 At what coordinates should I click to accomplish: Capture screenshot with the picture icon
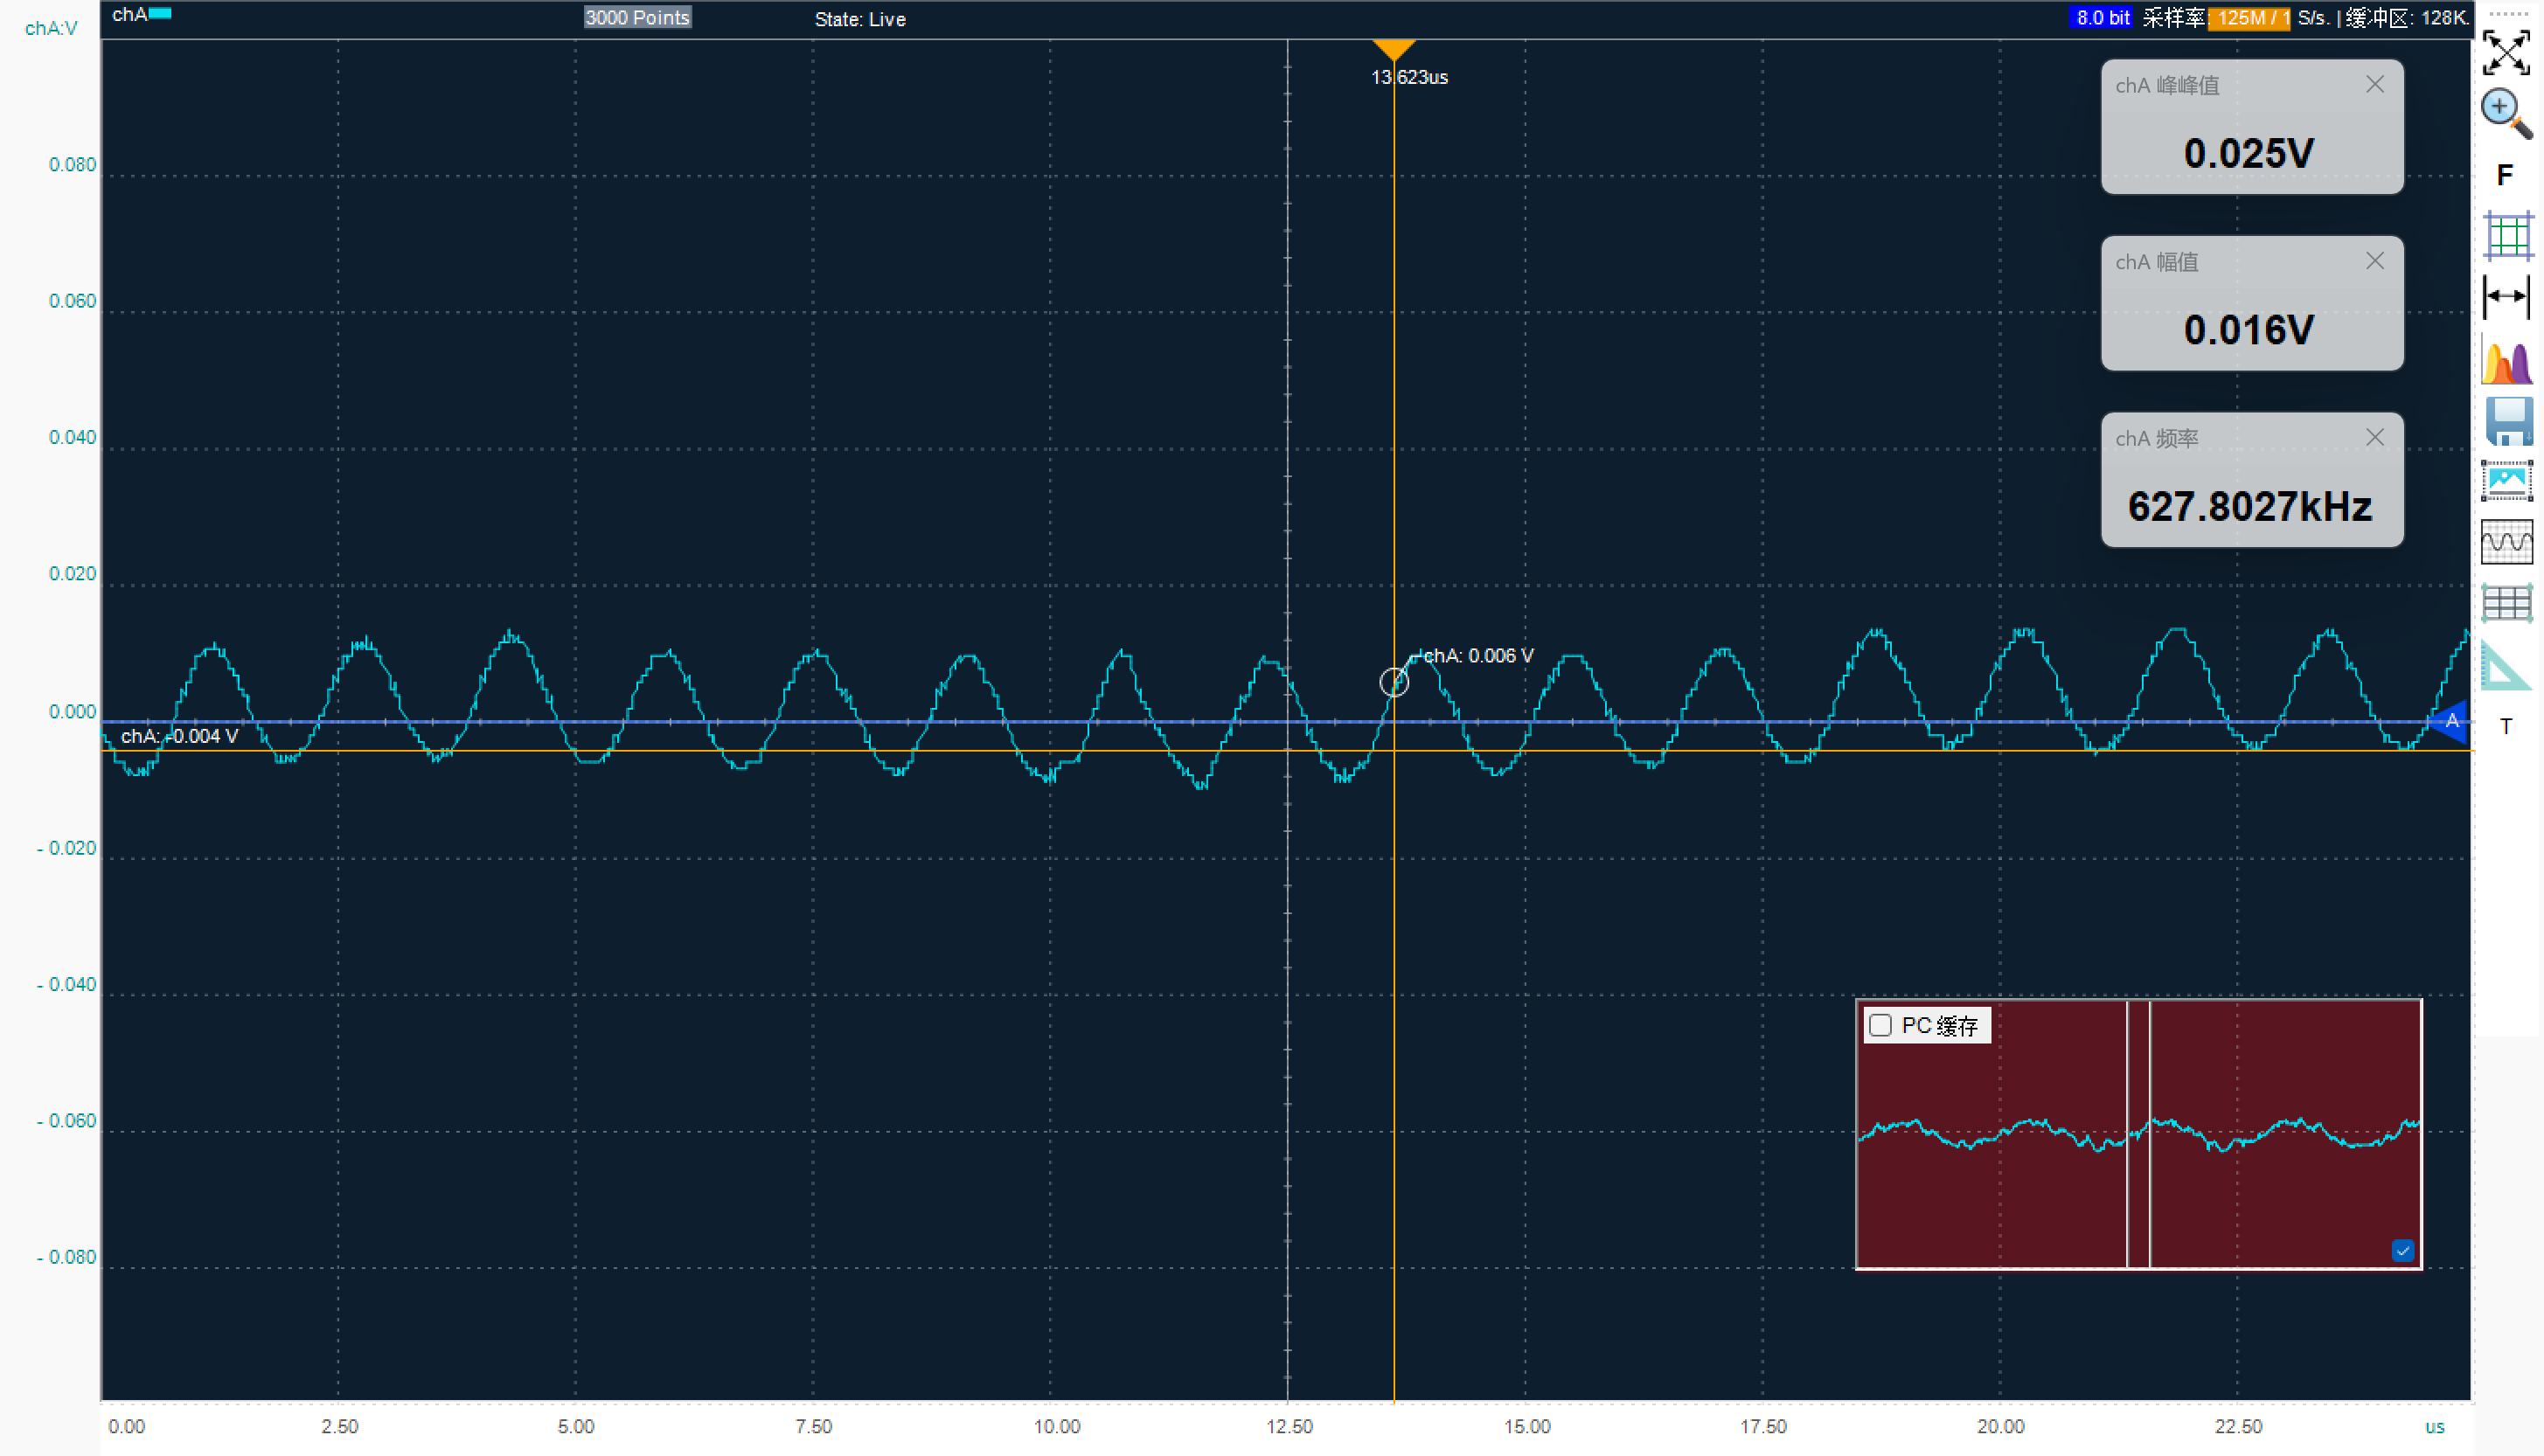2507,481
